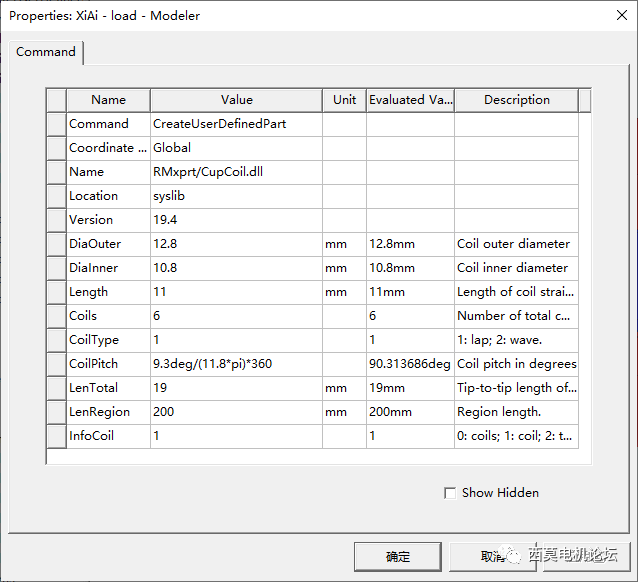The height and width of the screenshot is (582, 638).
Task: Select the row header beside InfoCoil
Action: 56,436
